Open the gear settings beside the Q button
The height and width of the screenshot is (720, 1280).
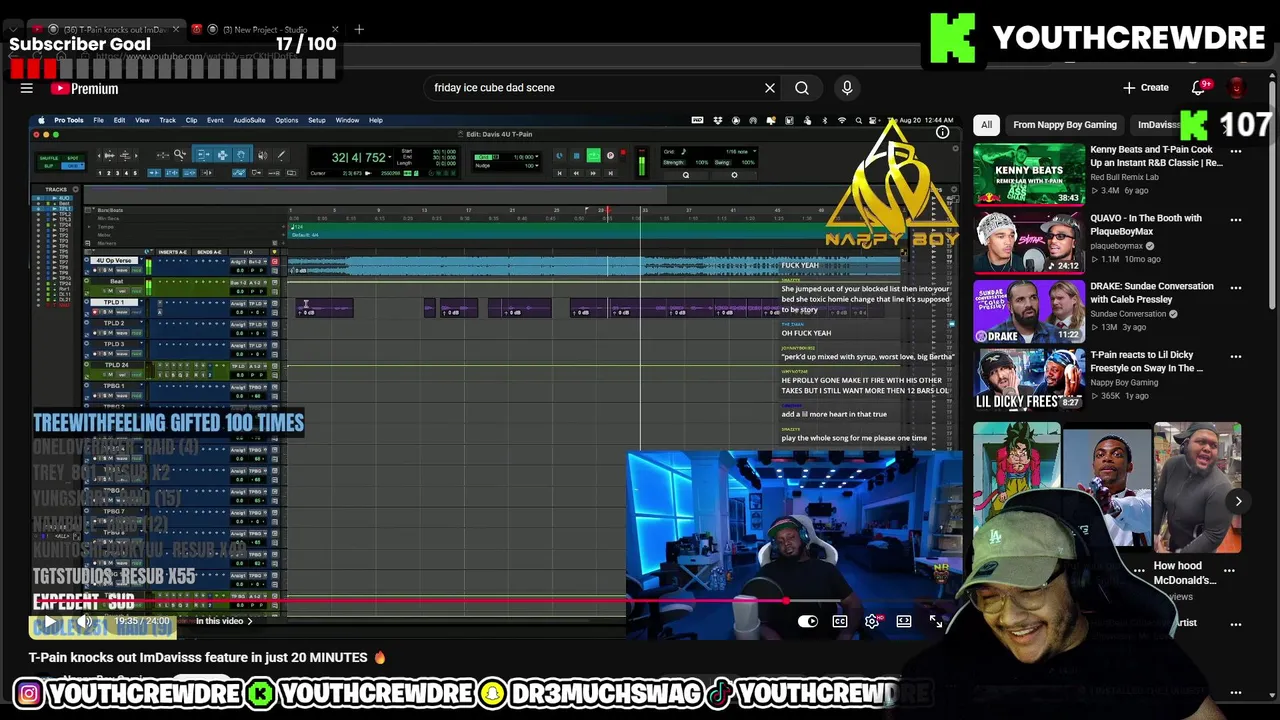pos(734,175)
